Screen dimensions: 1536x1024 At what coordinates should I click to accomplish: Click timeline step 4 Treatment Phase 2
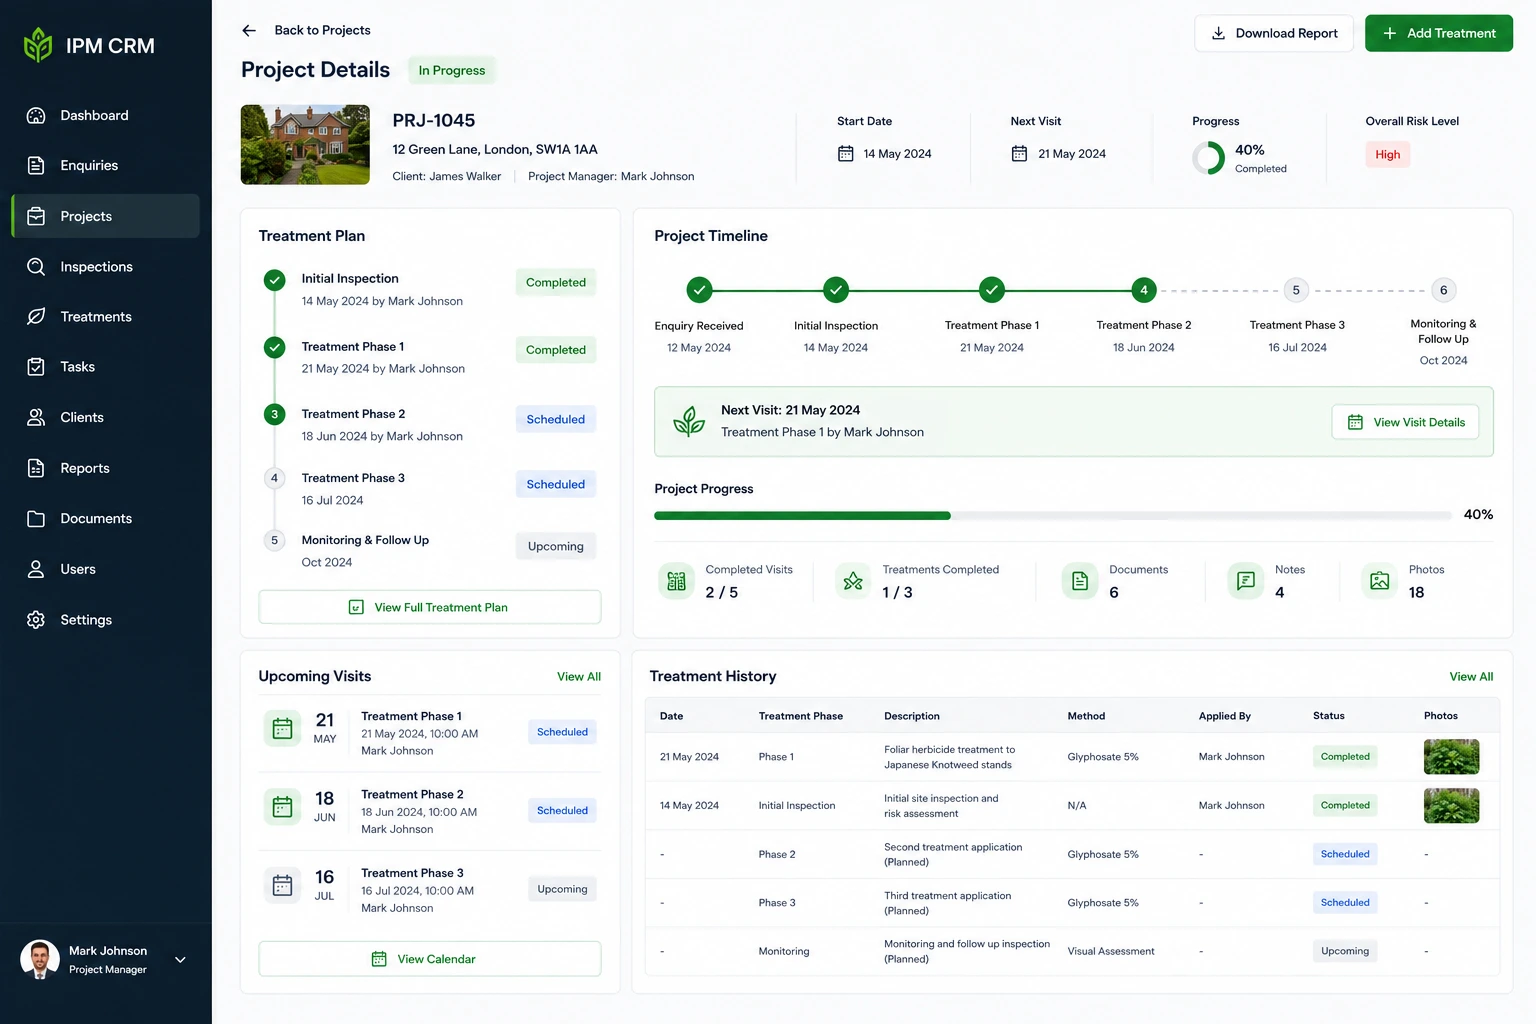[1144, 290]
